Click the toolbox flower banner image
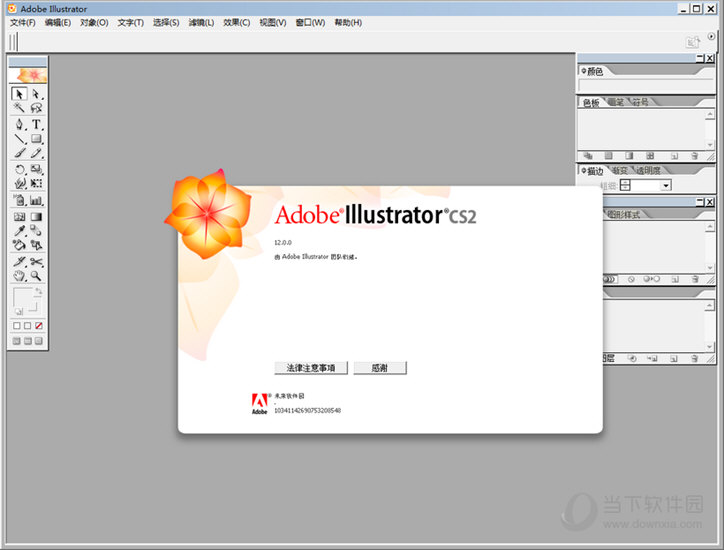724x550 pixels. tap(28, 75)
